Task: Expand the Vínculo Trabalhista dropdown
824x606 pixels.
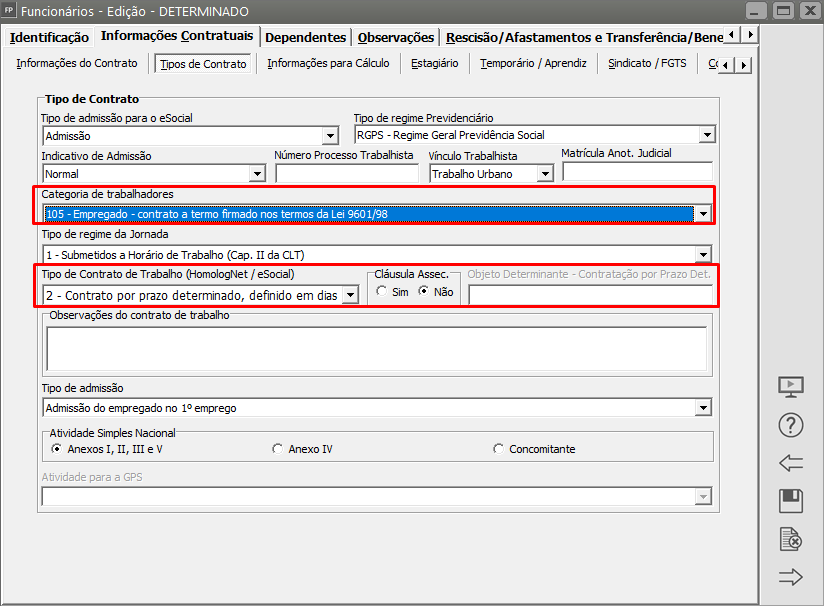Action: point(545,174)
